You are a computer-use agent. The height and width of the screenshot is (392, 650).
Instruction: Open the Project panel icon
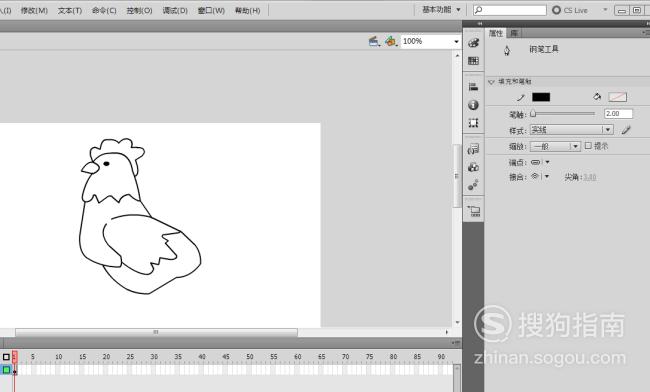pyautogui.click(x=473, y=211)
